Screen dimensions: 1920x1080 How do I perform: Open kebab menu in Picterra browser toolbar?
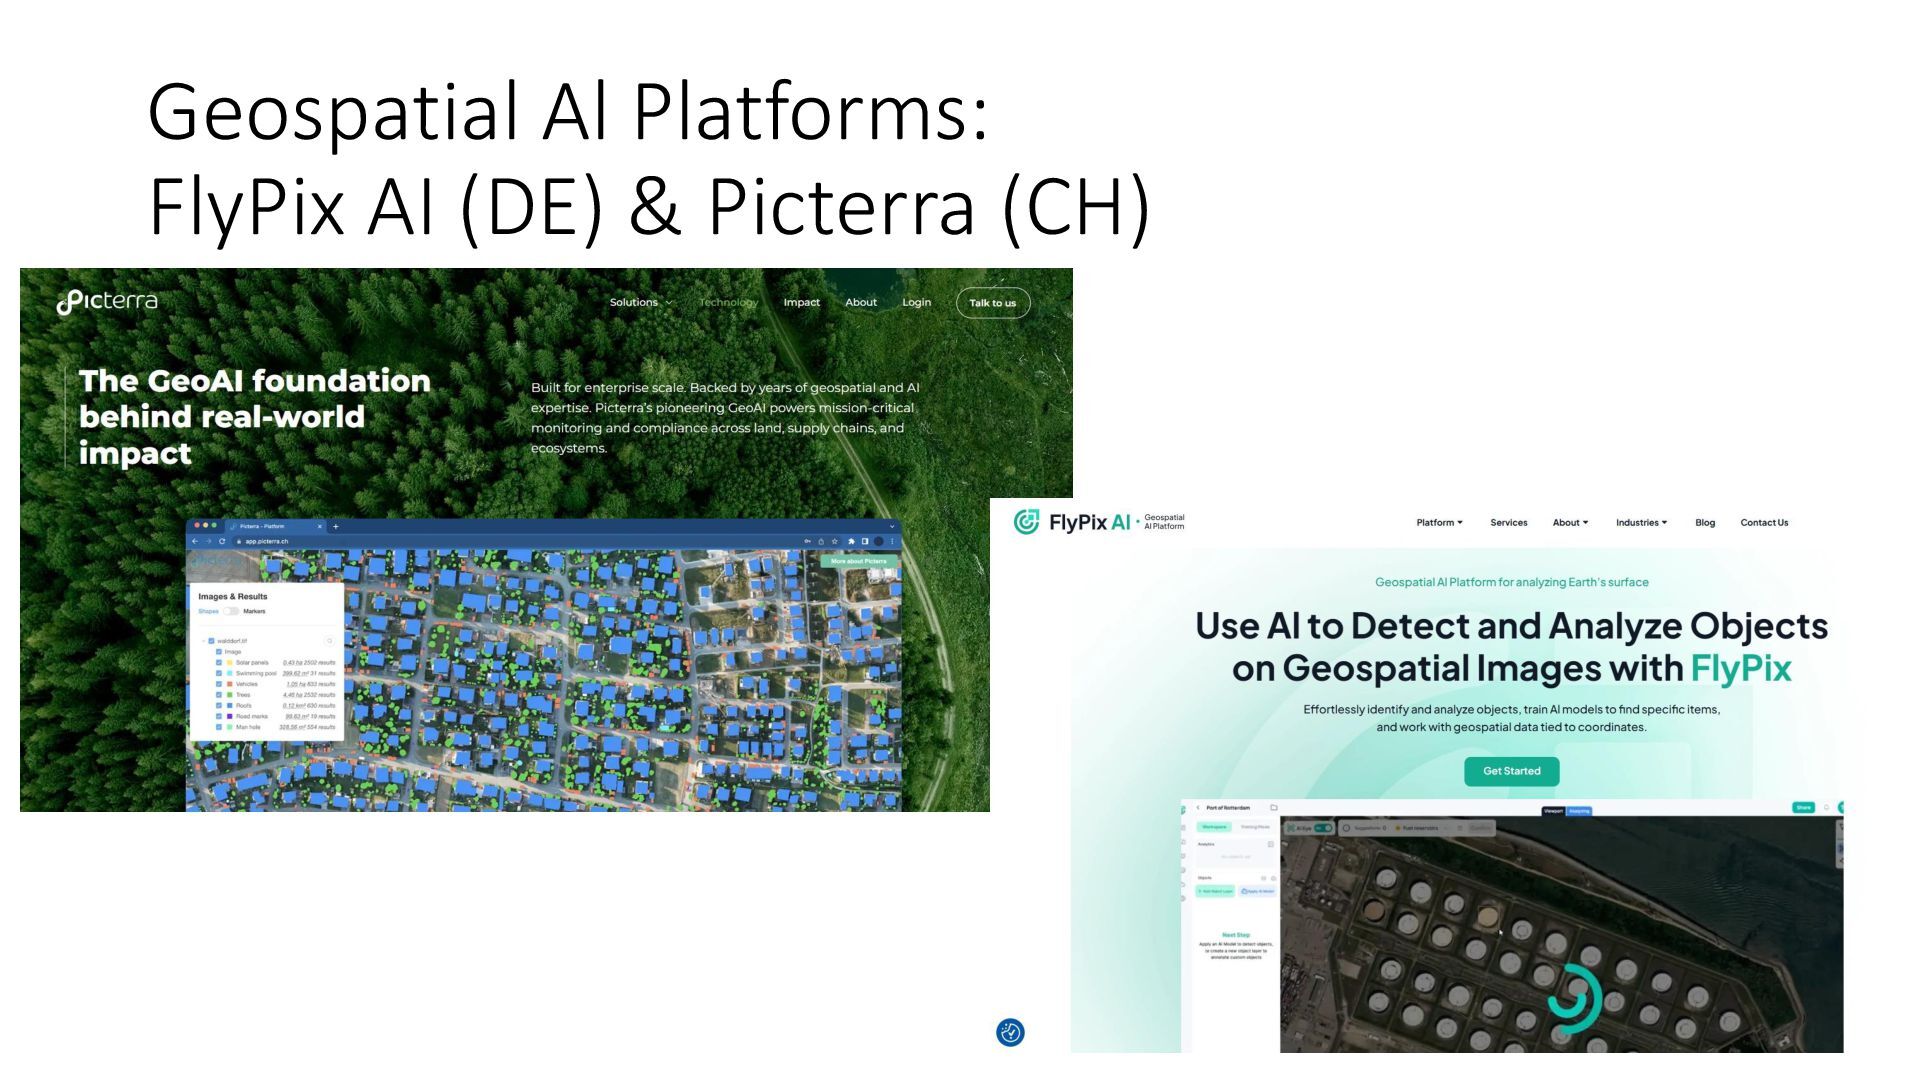click(892, 541)
